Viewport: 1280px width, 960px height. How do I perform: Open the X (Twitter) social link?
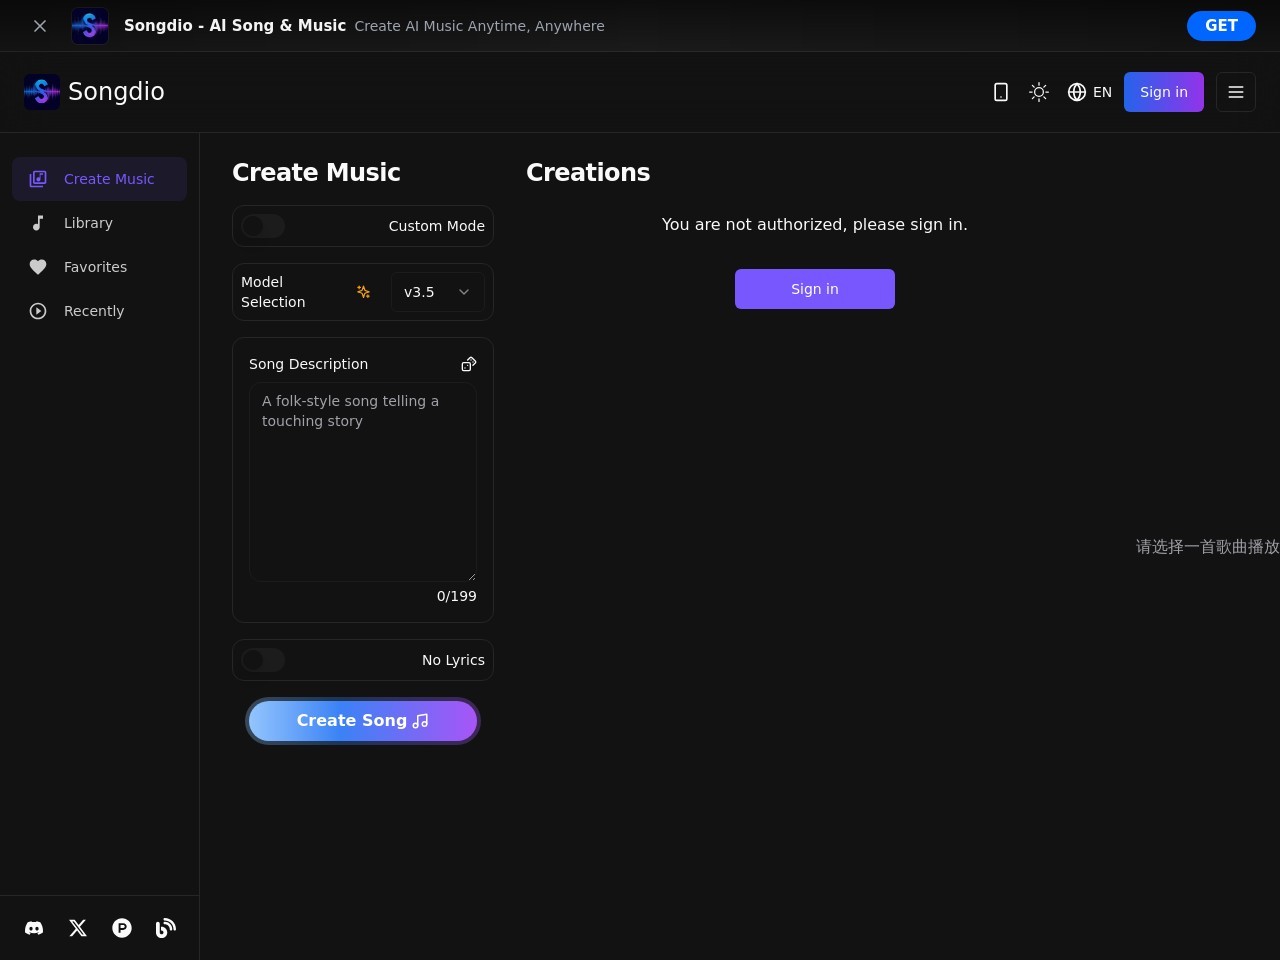coord(78,928)
